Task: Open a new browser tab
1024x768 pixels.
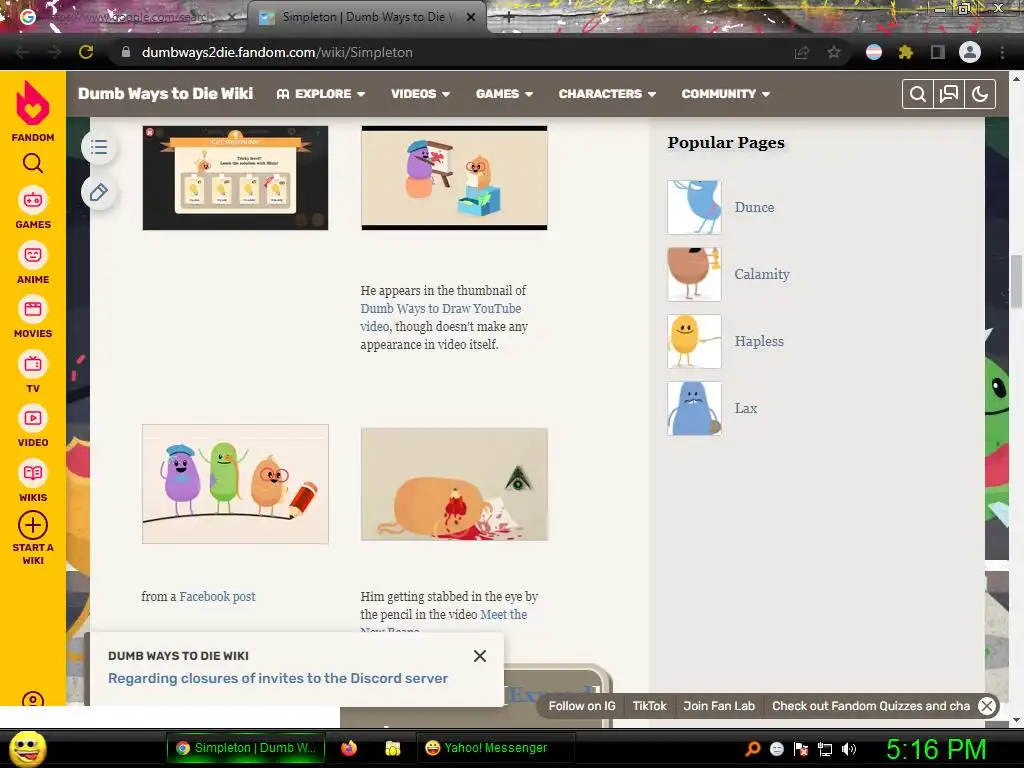Action: [508, 18]
